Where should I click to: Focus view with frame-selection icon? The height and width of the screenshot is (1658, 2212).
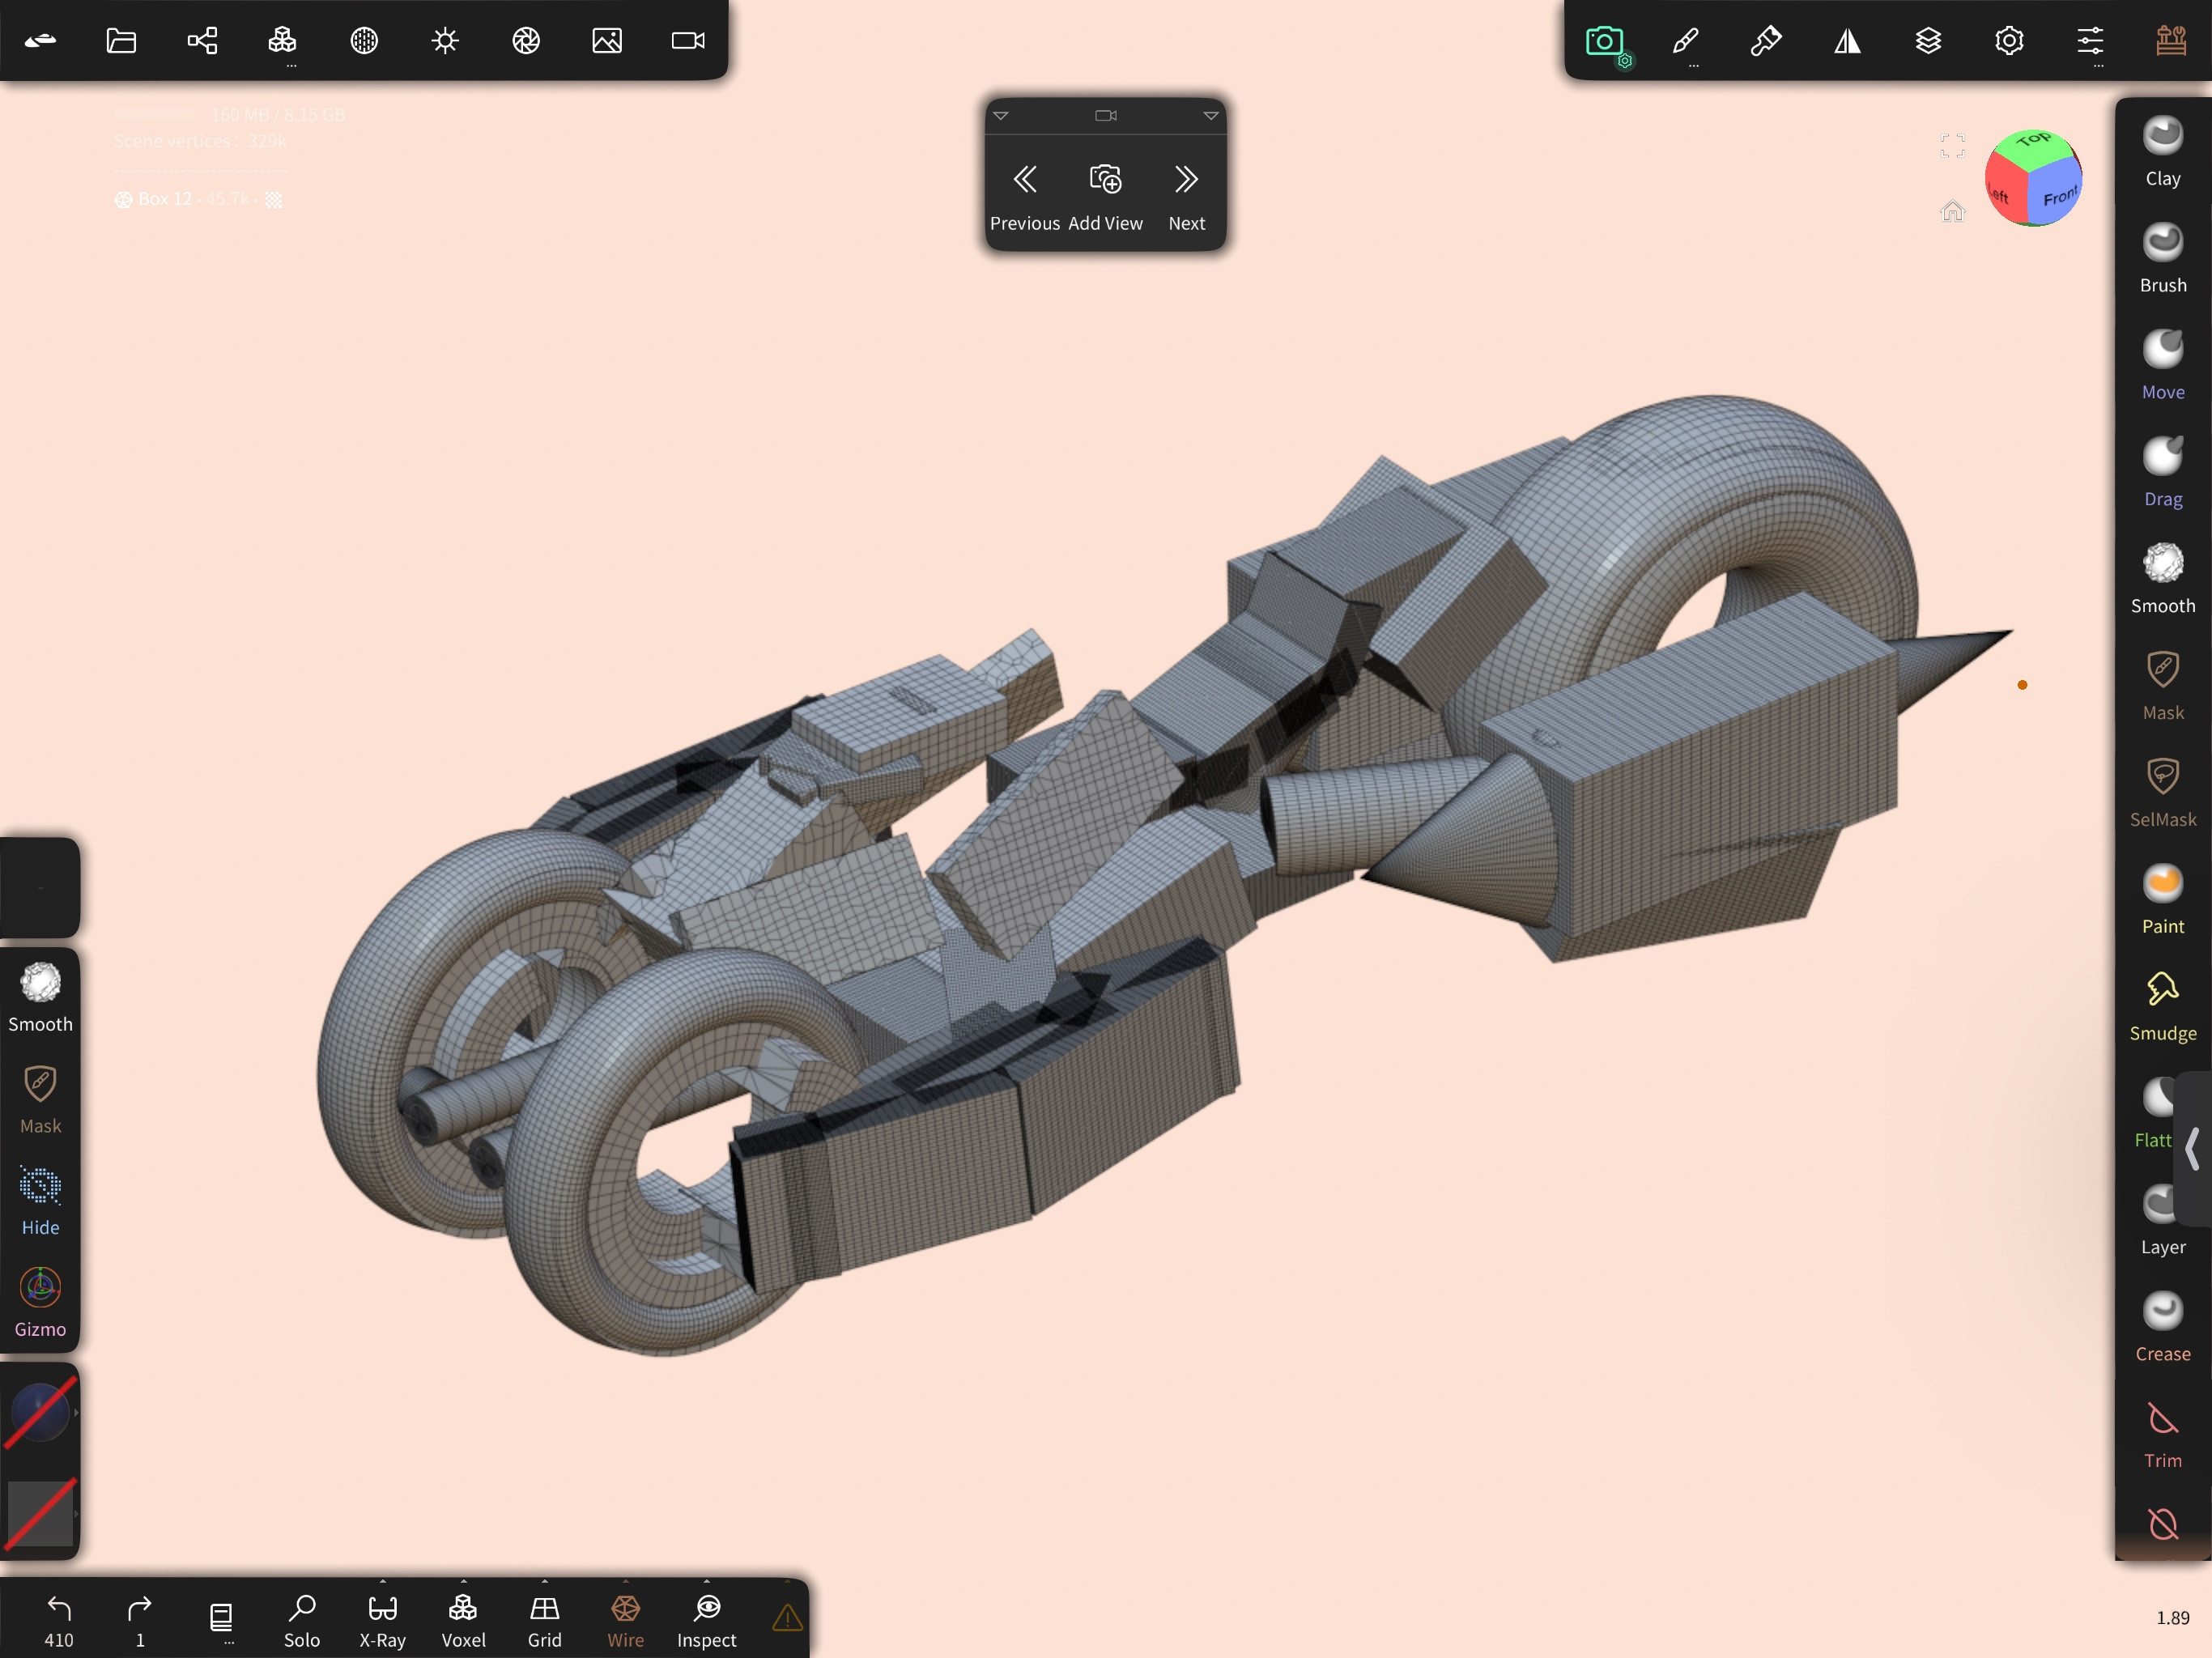[1952, 146]
